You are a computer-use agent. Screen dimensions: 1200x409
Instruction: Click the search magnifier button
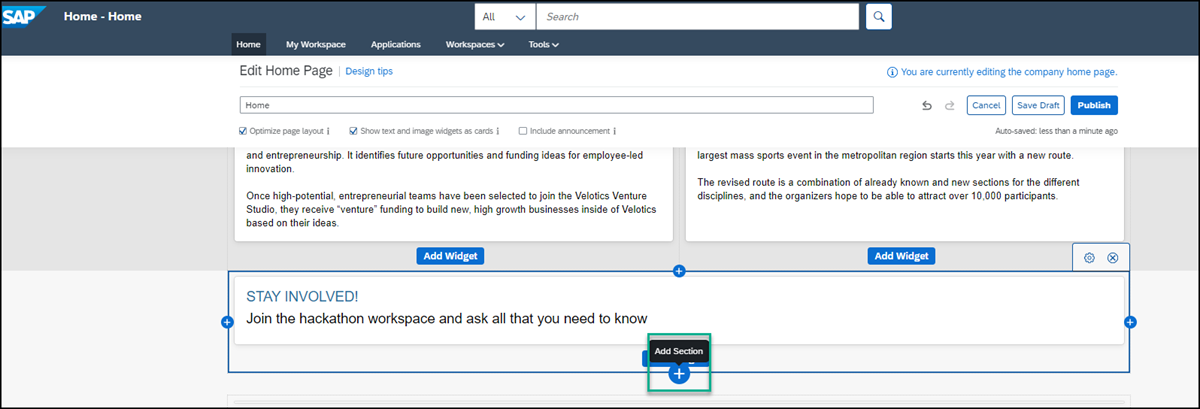878,17
